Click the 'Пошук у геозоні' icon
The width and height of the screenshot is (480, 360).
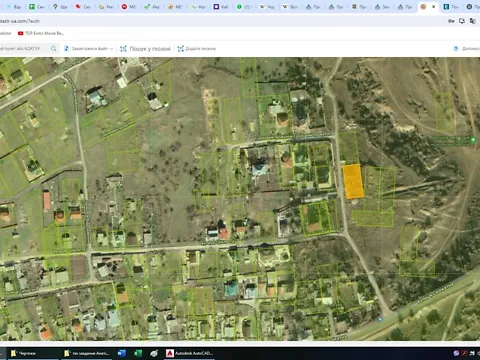coord(123,49)
